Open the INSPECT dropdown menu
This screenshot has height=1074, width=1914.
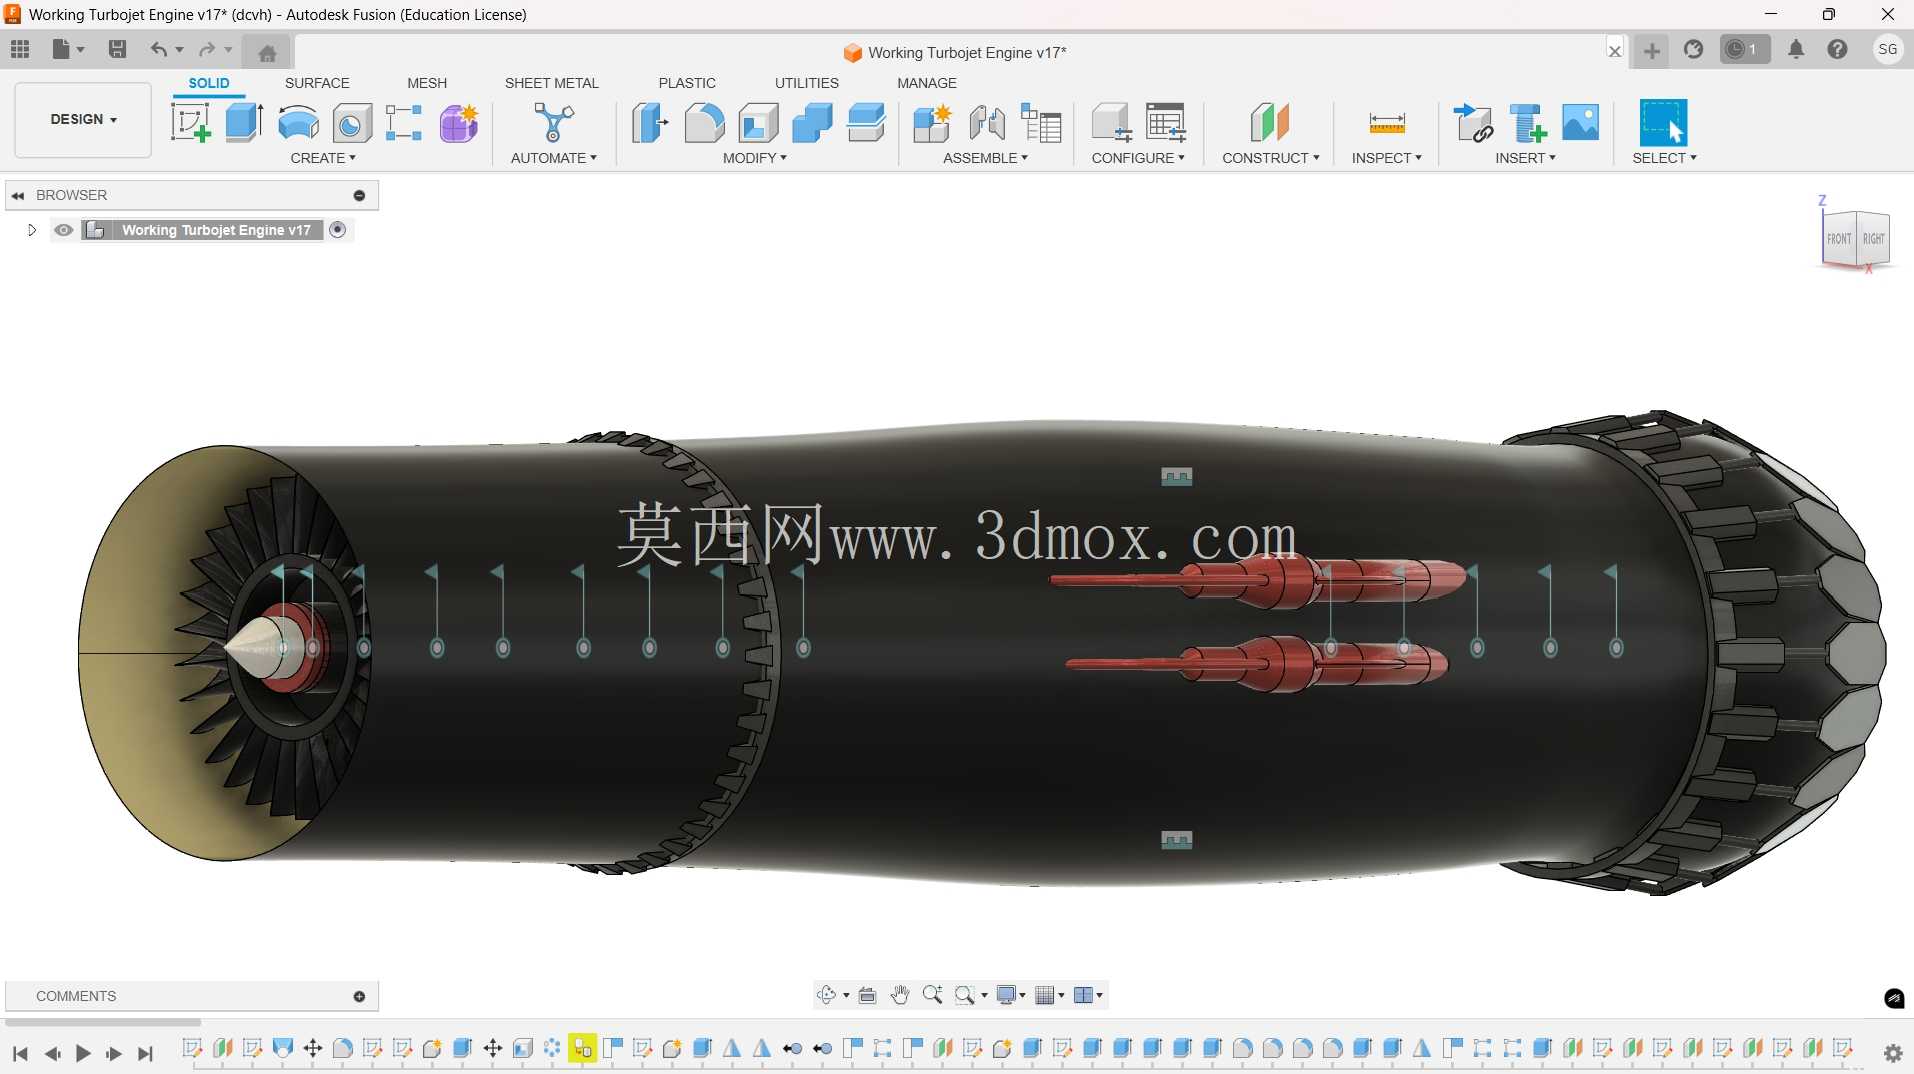point(1387,158)
